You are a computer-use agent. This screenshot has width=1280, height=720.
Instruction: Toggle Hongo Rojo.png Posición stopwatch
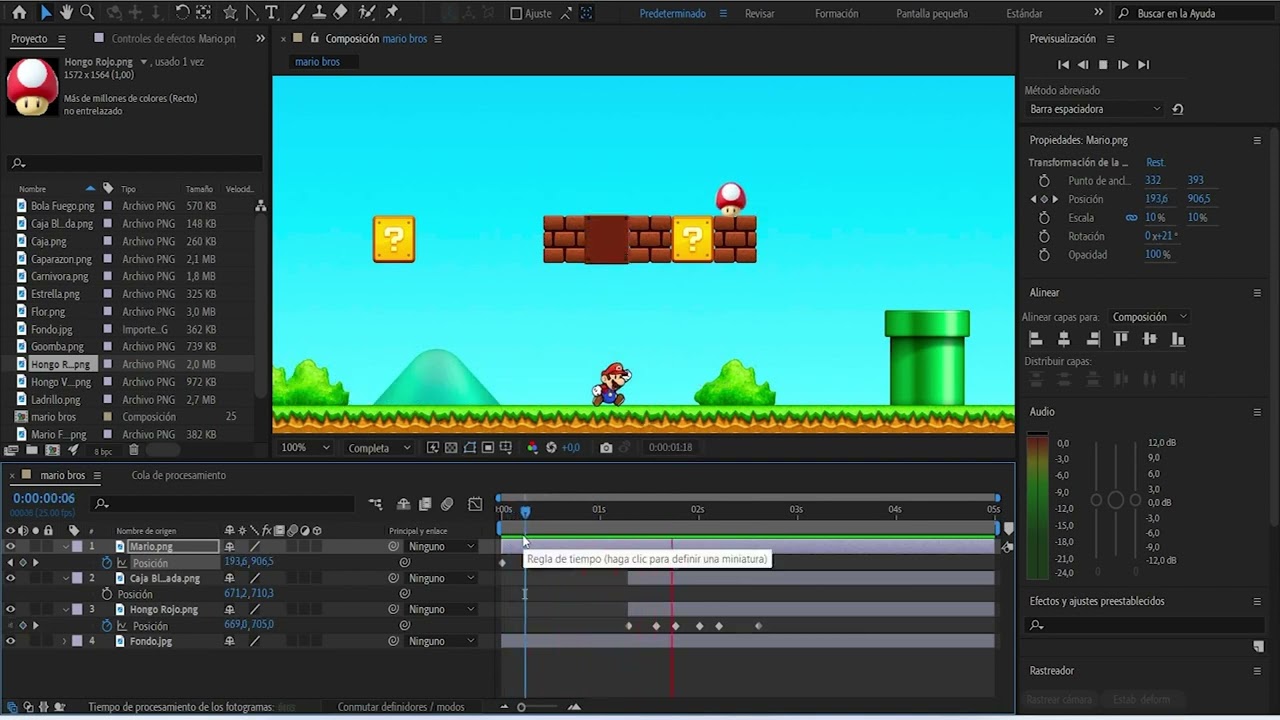[x=107, y=626]
